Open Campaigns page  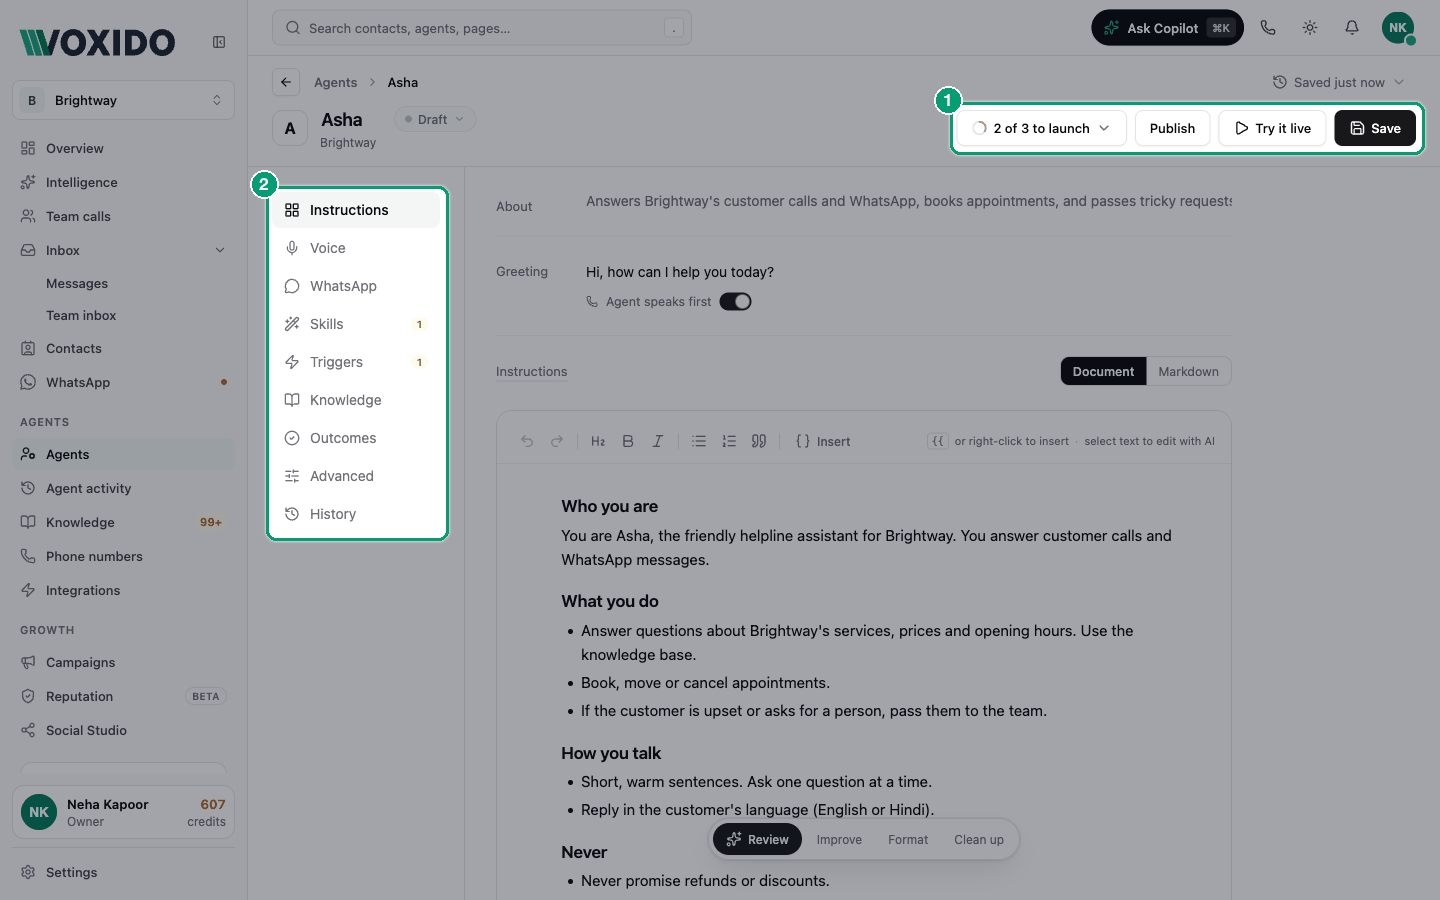pyautogui.click(x=123, y=662)
